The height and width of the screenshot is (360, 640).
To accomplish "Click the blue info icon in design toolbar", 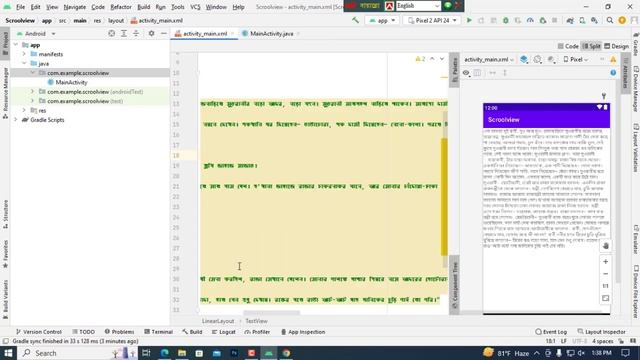I will [x=613, y=73].
